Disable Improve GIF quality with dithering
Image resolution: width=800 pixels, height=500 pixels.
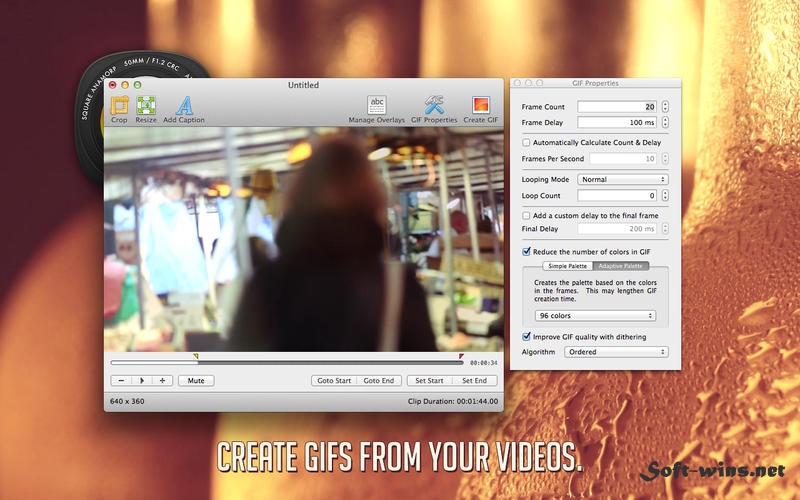526,337
